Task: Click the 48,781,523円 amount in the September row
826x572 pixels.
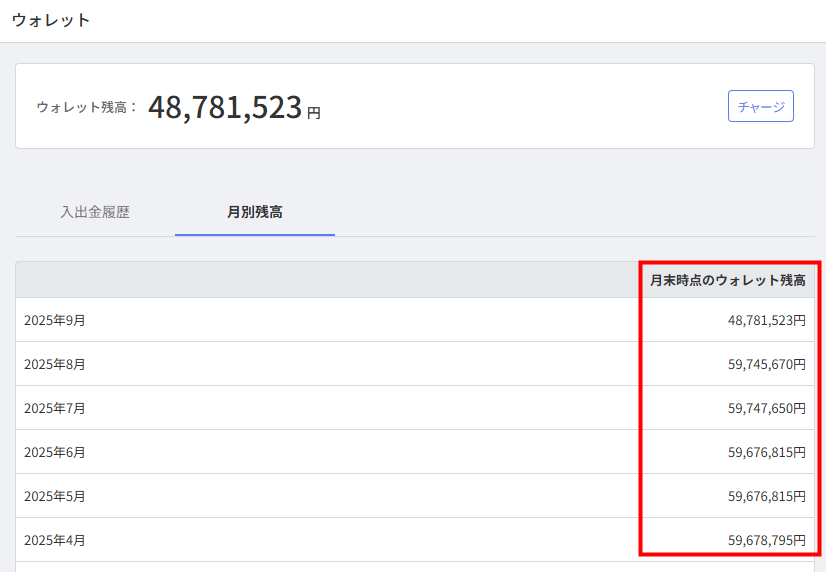Action: pyautogui.click(x=766, y=321)
